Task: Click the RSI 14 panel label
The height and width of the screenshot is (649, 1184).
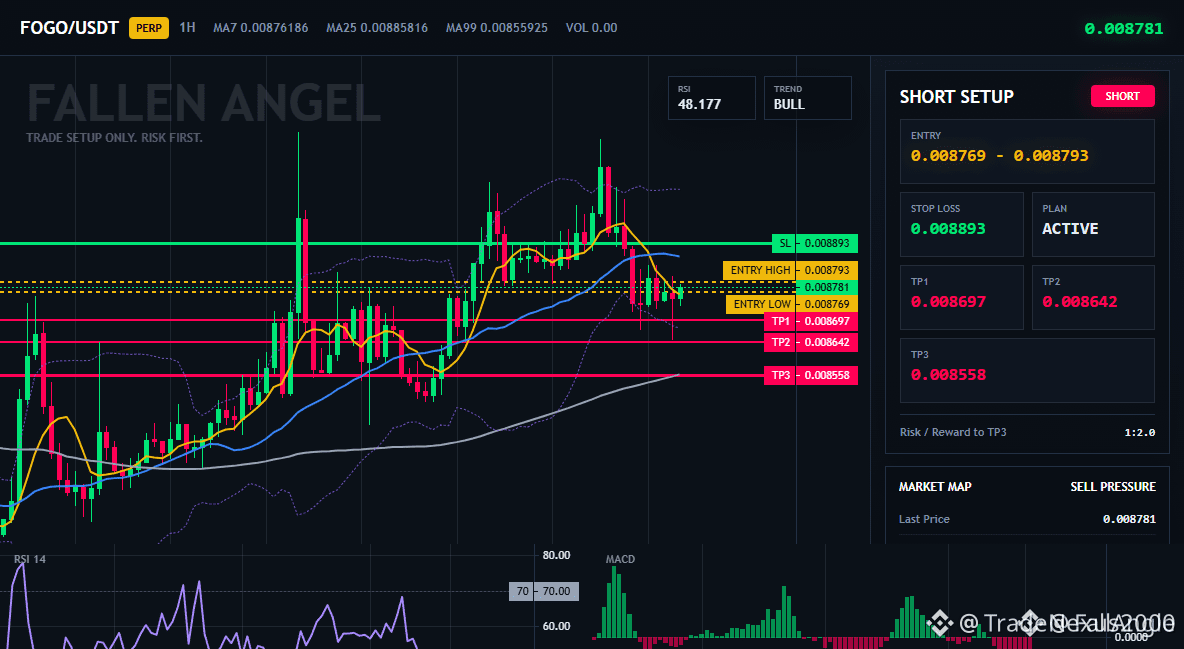Action: pyautogui.click(x=29, y=559)
